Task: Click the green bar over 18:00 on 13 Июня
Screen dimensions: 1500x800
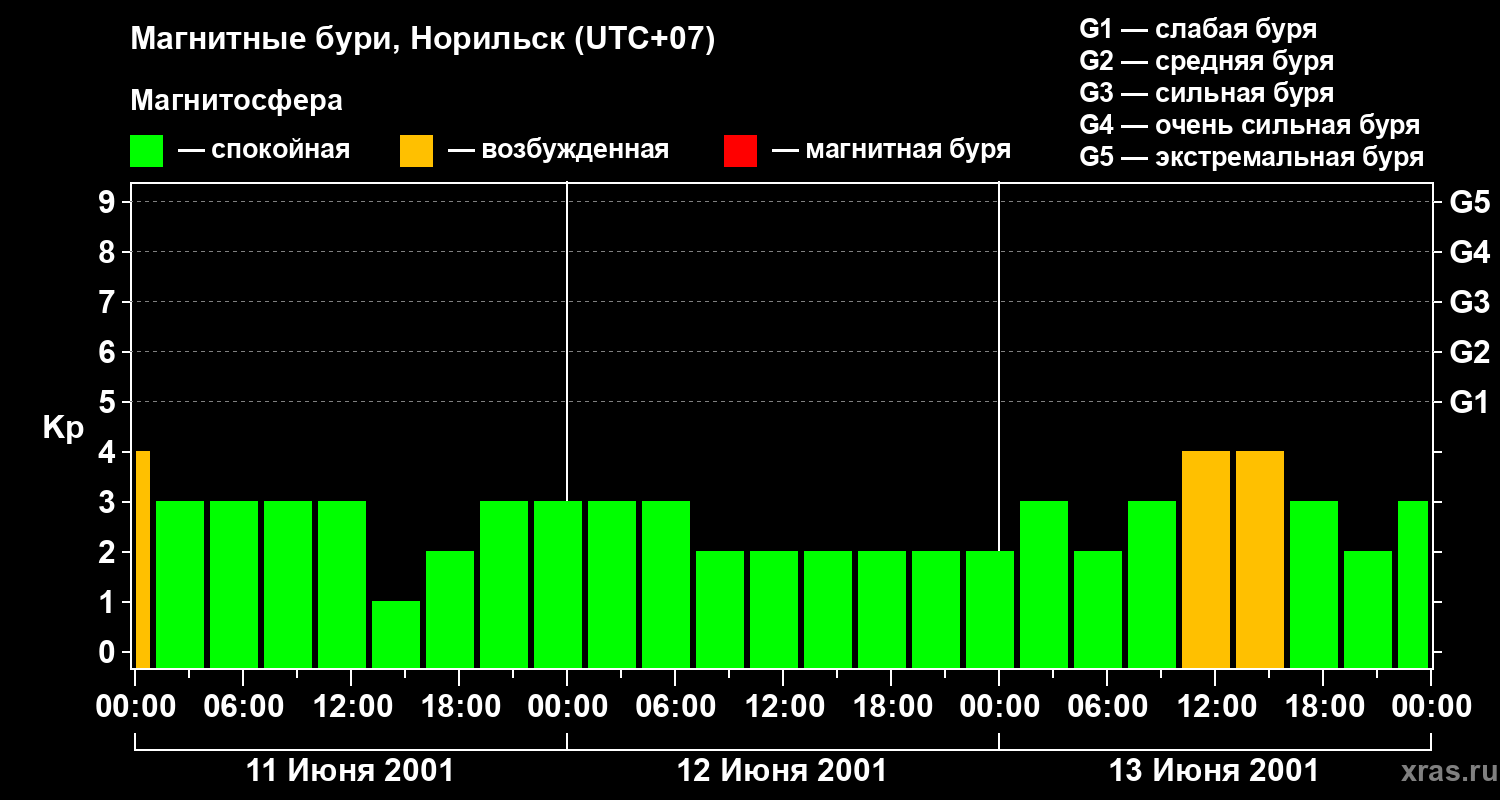Action: point(1314,584)
